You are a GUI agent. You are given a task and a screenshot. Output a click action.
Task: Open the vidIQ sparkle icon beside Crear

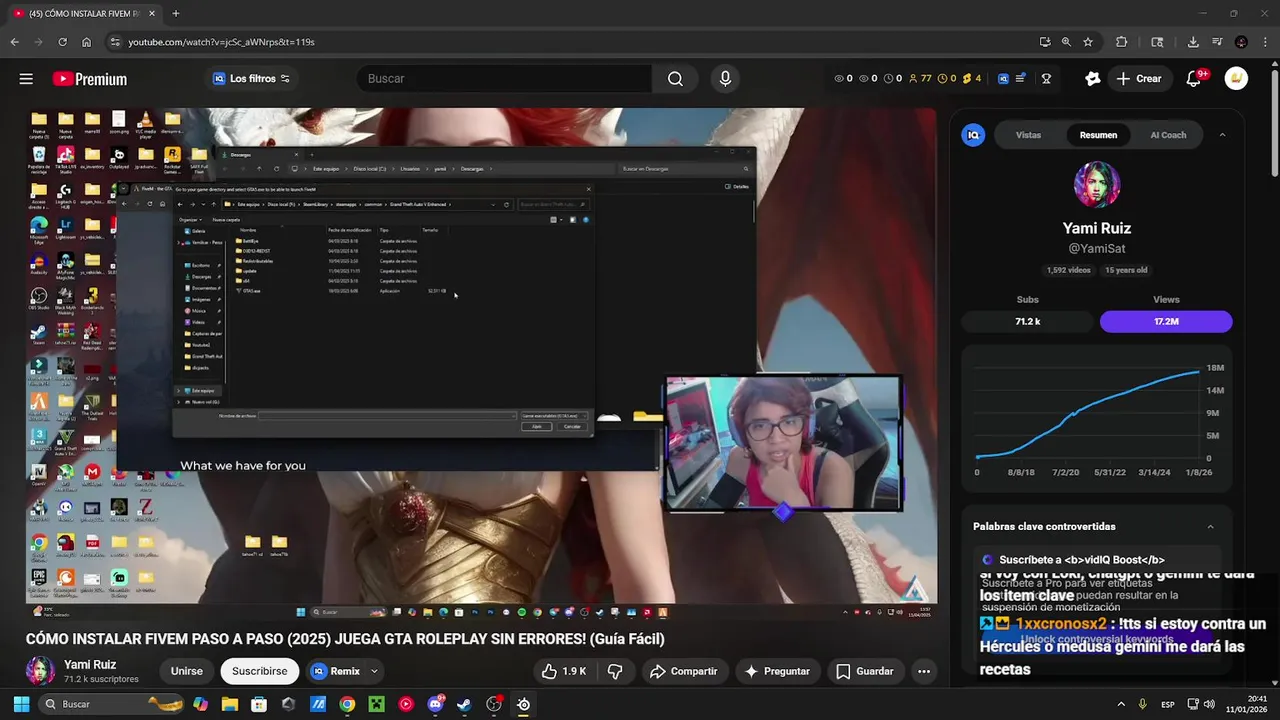(1092, 79)
